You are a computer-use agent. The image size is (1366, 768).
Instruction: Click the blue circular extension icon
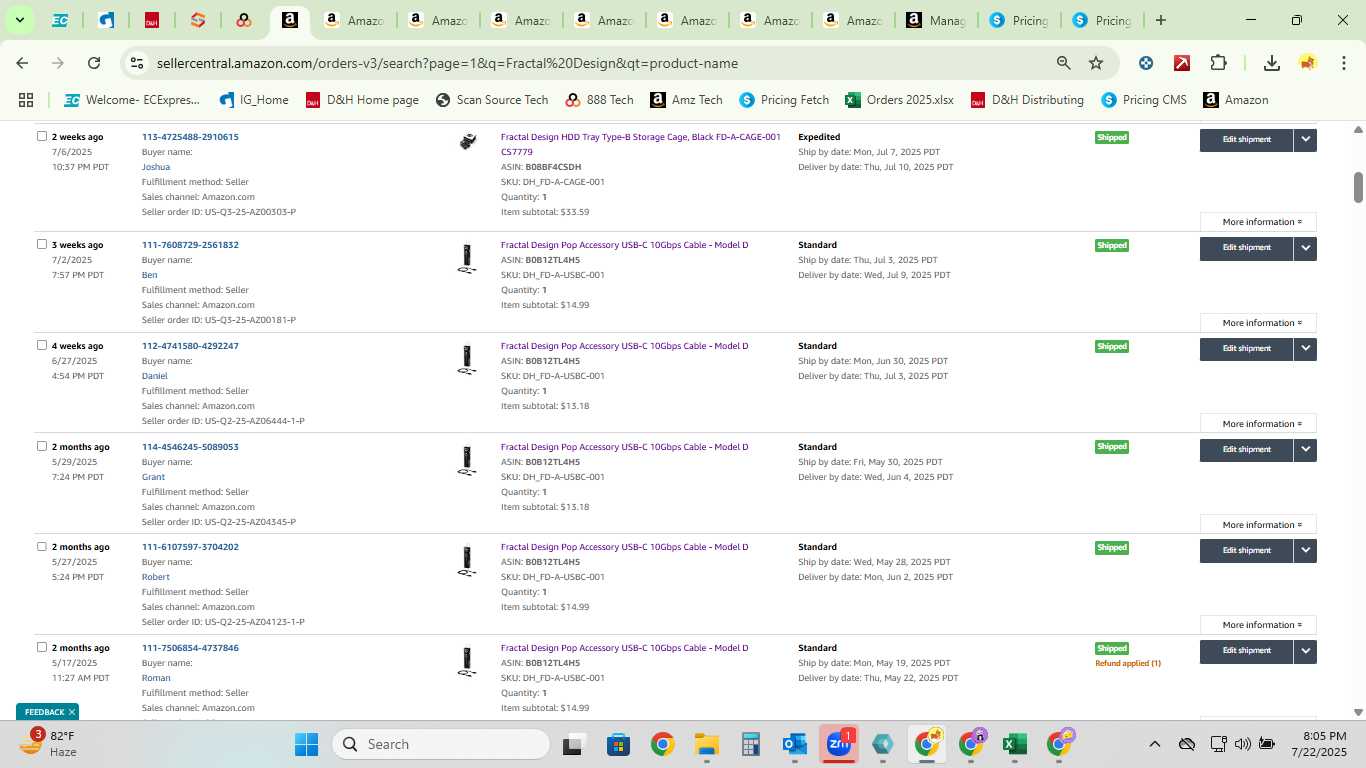1146,63
